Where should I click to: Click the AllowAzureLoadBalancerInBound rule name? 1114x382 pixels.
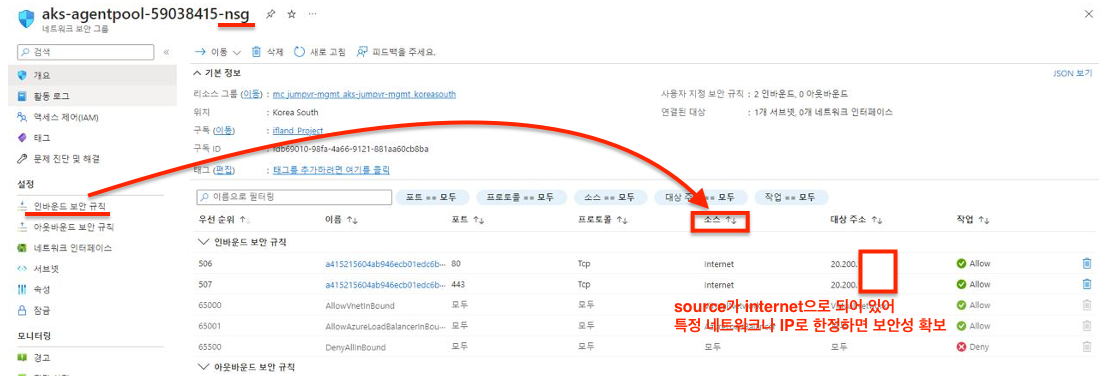(x=385, y=326)
